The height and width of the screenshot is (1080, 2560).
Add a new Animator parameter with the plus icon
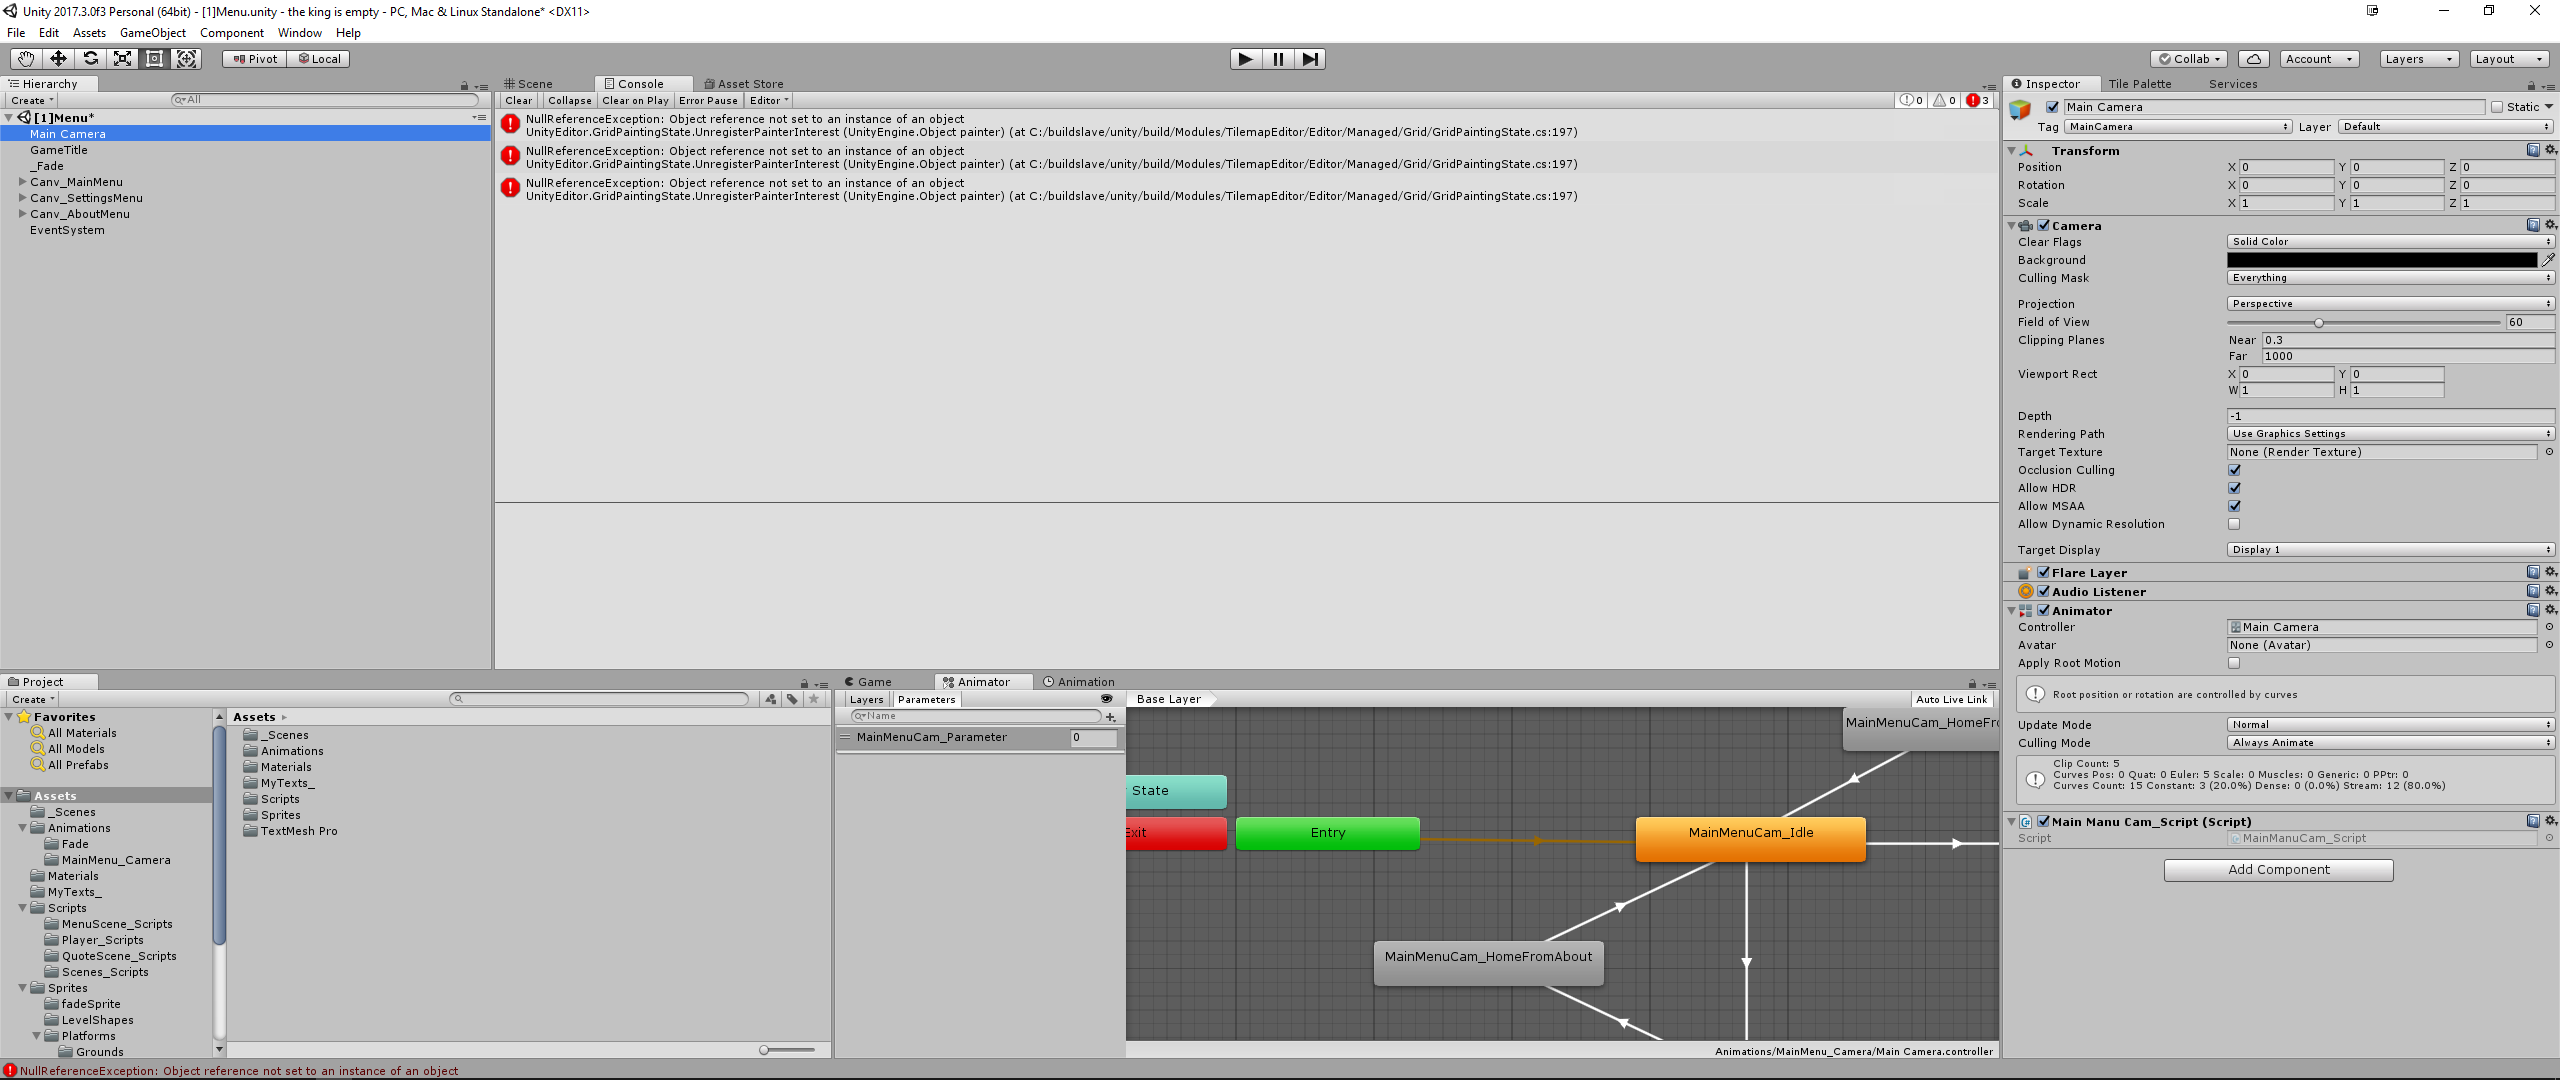pos(1111,717)
